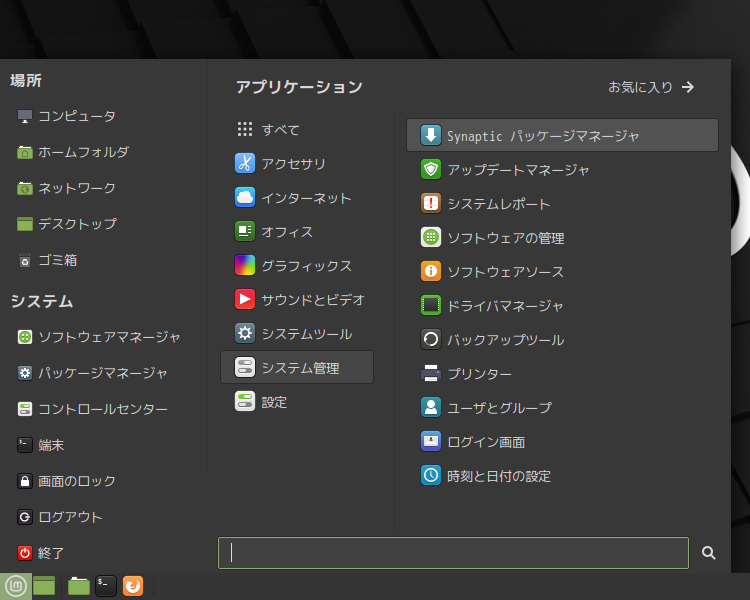
Task: Launch Synaptic パッケージマネージャ icon
Action: click(x=431, y=135)
